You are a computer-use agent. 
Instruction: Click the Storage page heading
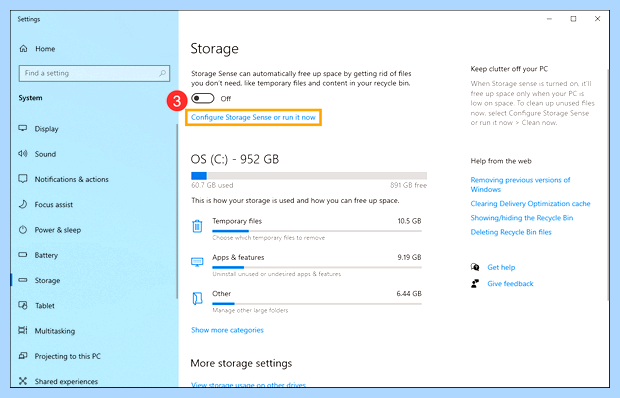coord(214,49)
